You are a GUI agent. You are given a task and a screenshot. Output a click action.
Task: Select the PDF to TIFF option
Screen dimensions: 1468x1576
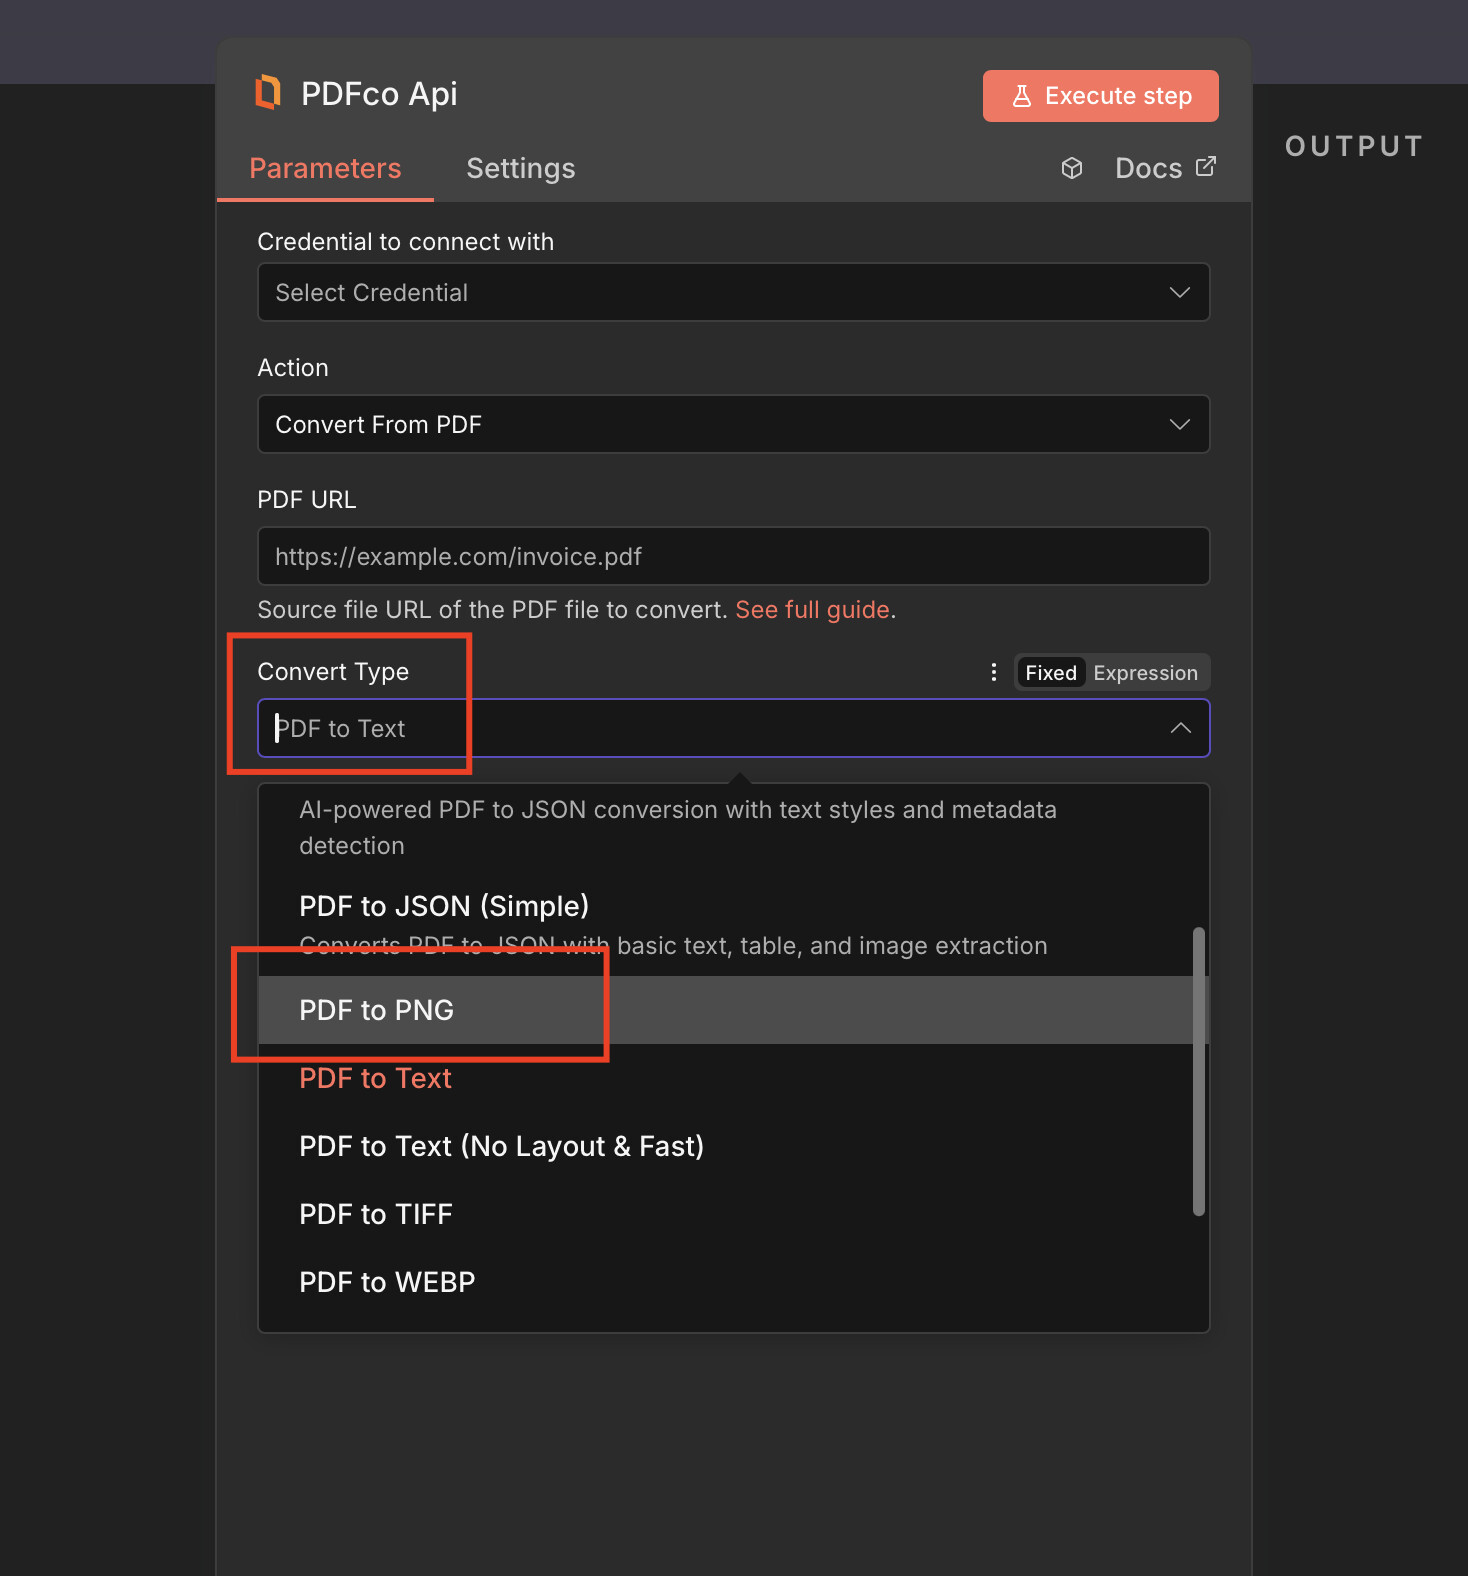tap(376, 1214)
